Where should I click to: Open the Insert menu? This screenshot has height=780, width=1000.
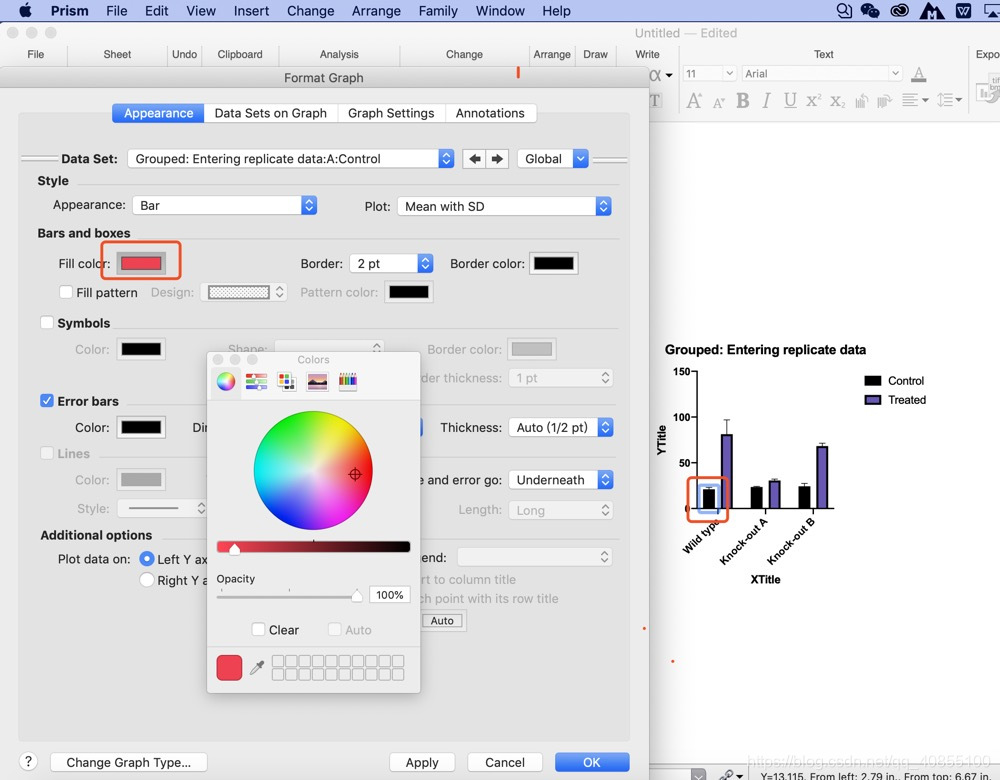pyautogui.click(x=251, y=11)
